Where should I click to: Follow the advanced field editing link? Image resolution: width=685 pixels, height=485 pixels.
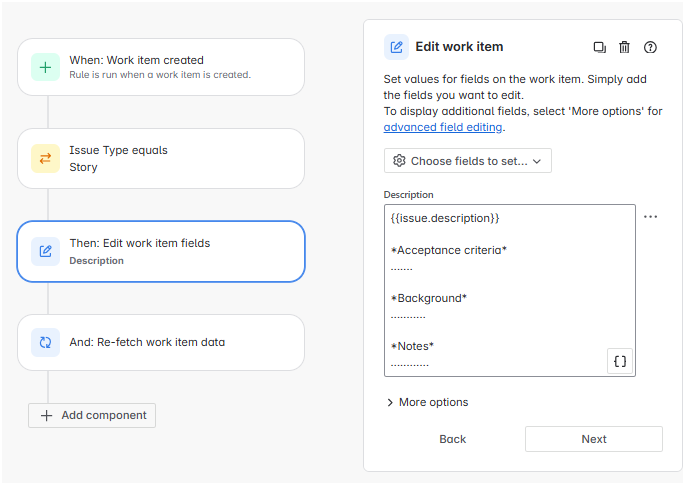click(x=443, y=128)
